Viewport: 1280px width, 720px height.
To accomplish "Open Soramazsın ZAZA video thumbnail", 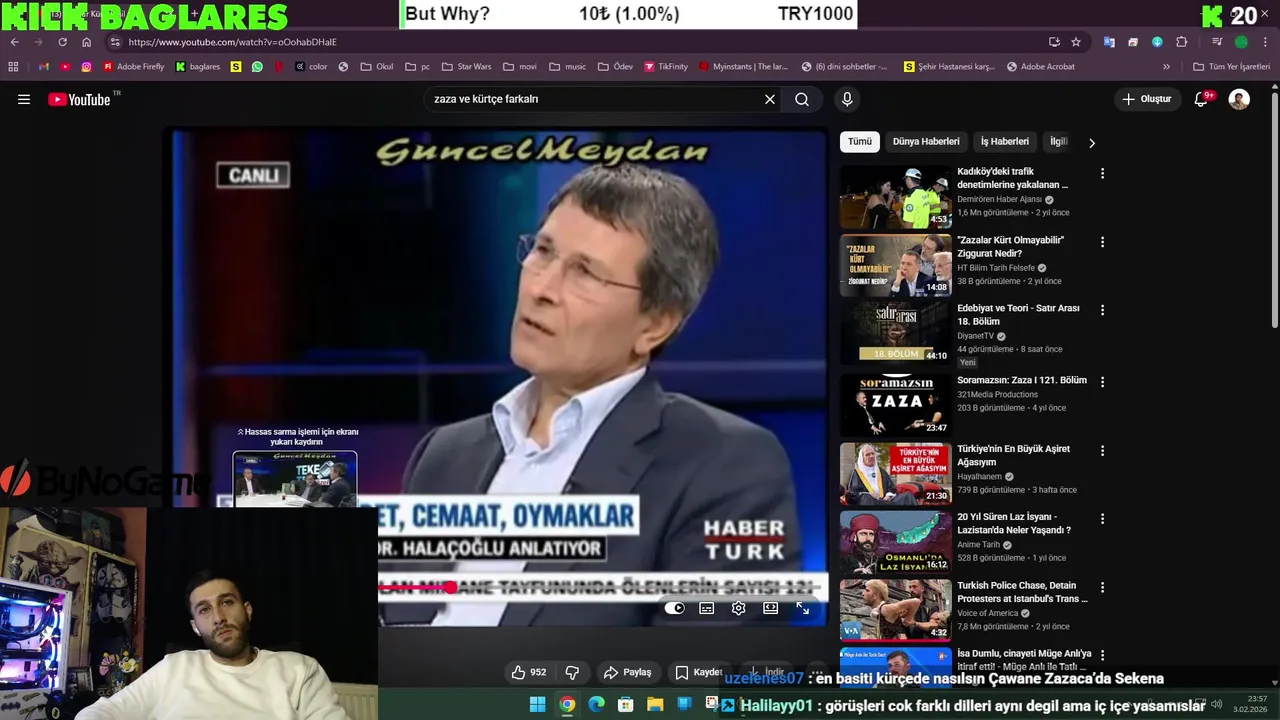I will click(896, 405).
